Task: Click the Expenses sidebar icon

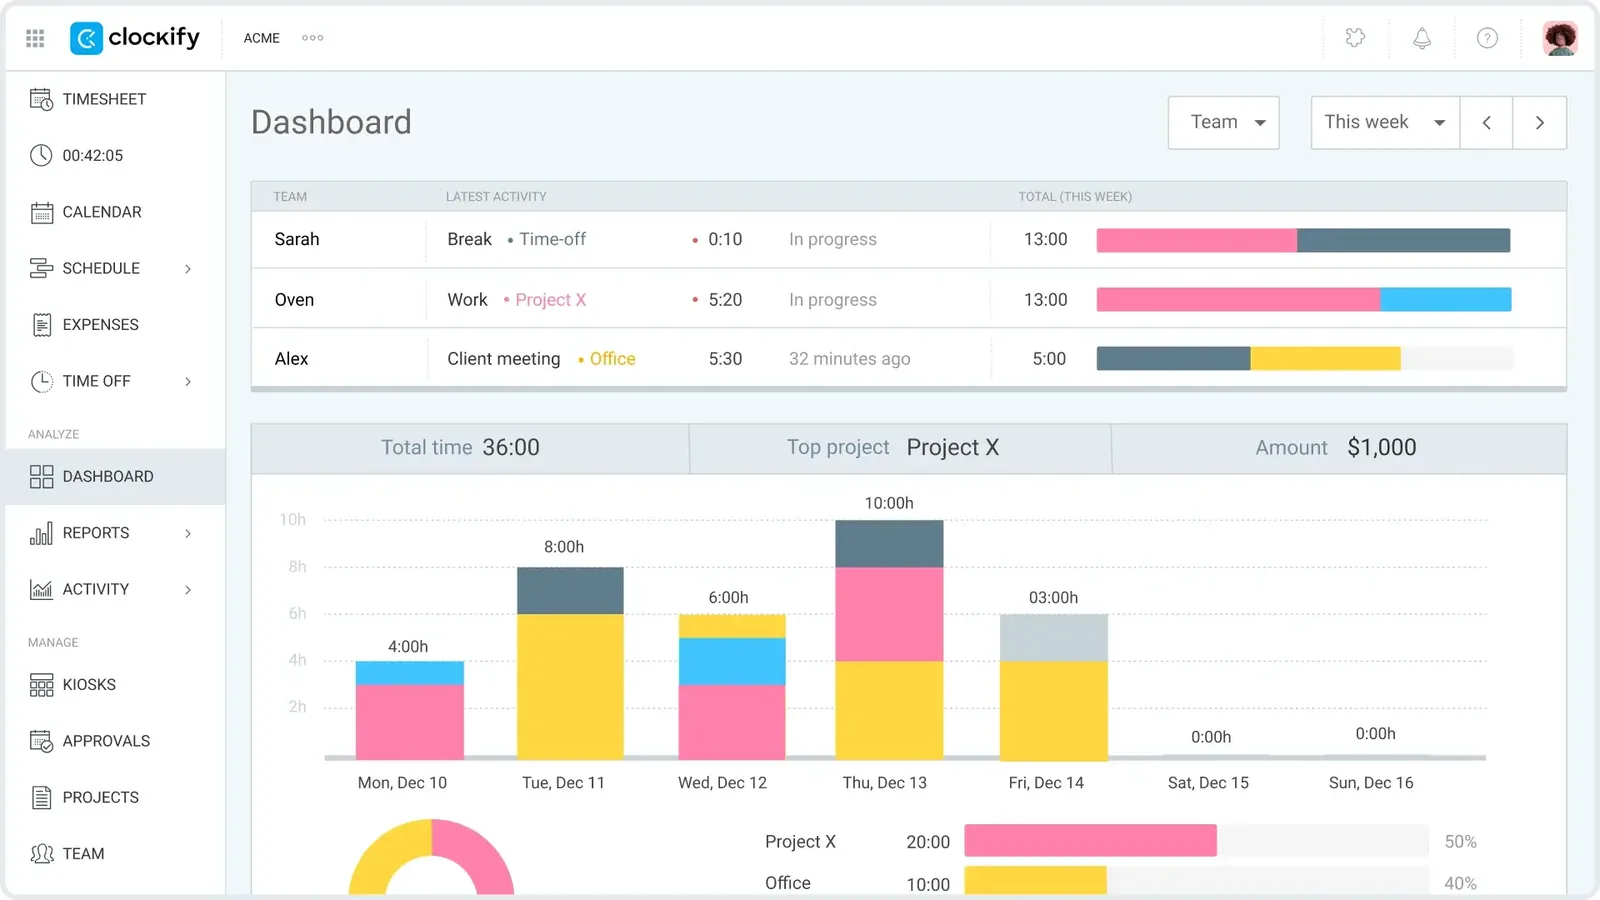Action: pyautogui.click(x=41, y=324)
